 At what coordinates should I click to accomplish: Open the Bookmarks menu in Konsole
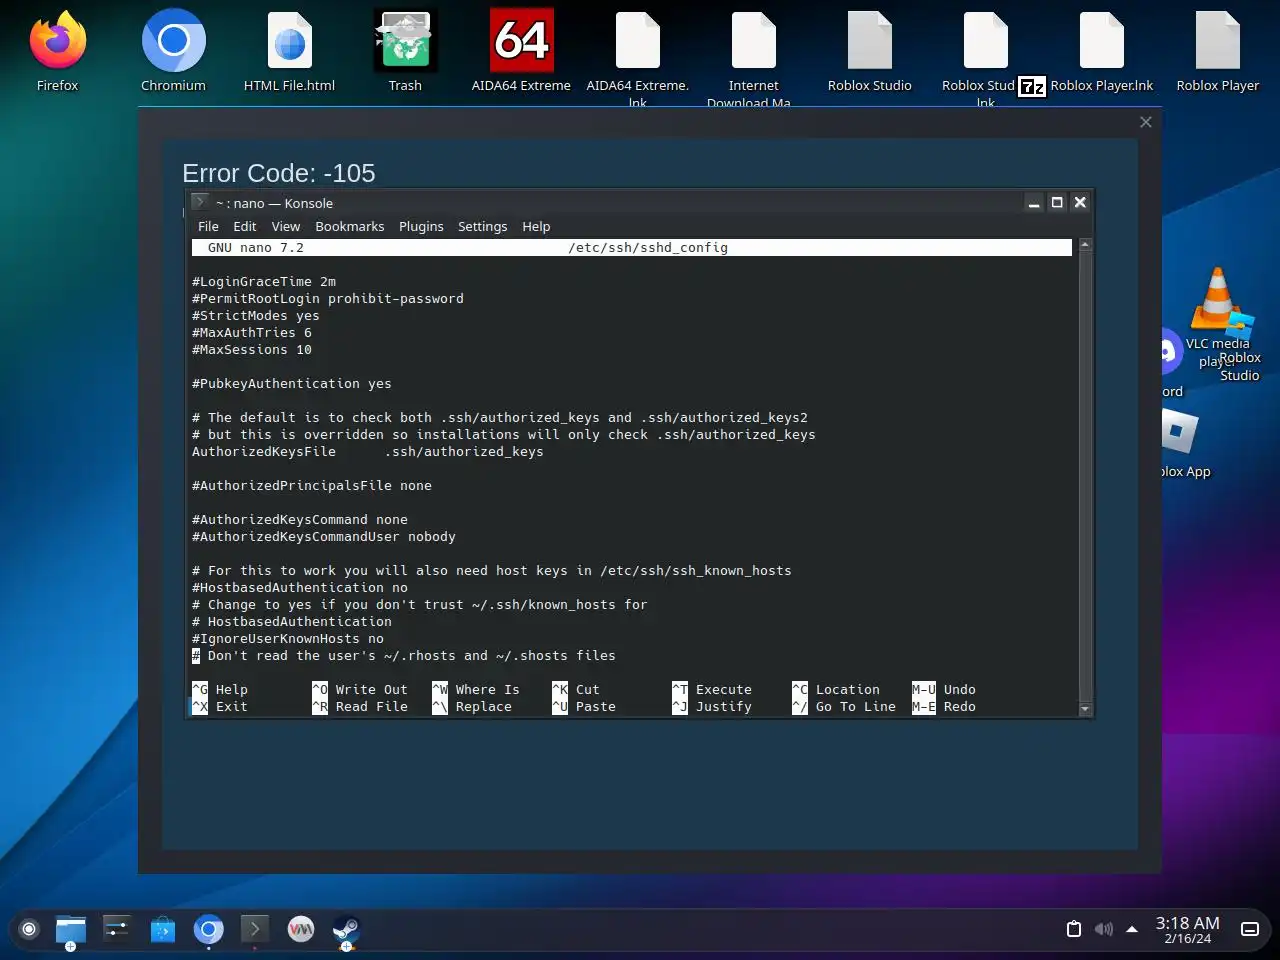pos(350,226)
